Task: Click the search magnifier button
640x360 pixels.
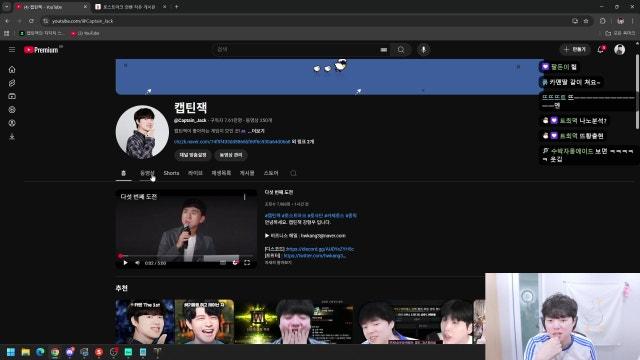Action: coord(401,50)
